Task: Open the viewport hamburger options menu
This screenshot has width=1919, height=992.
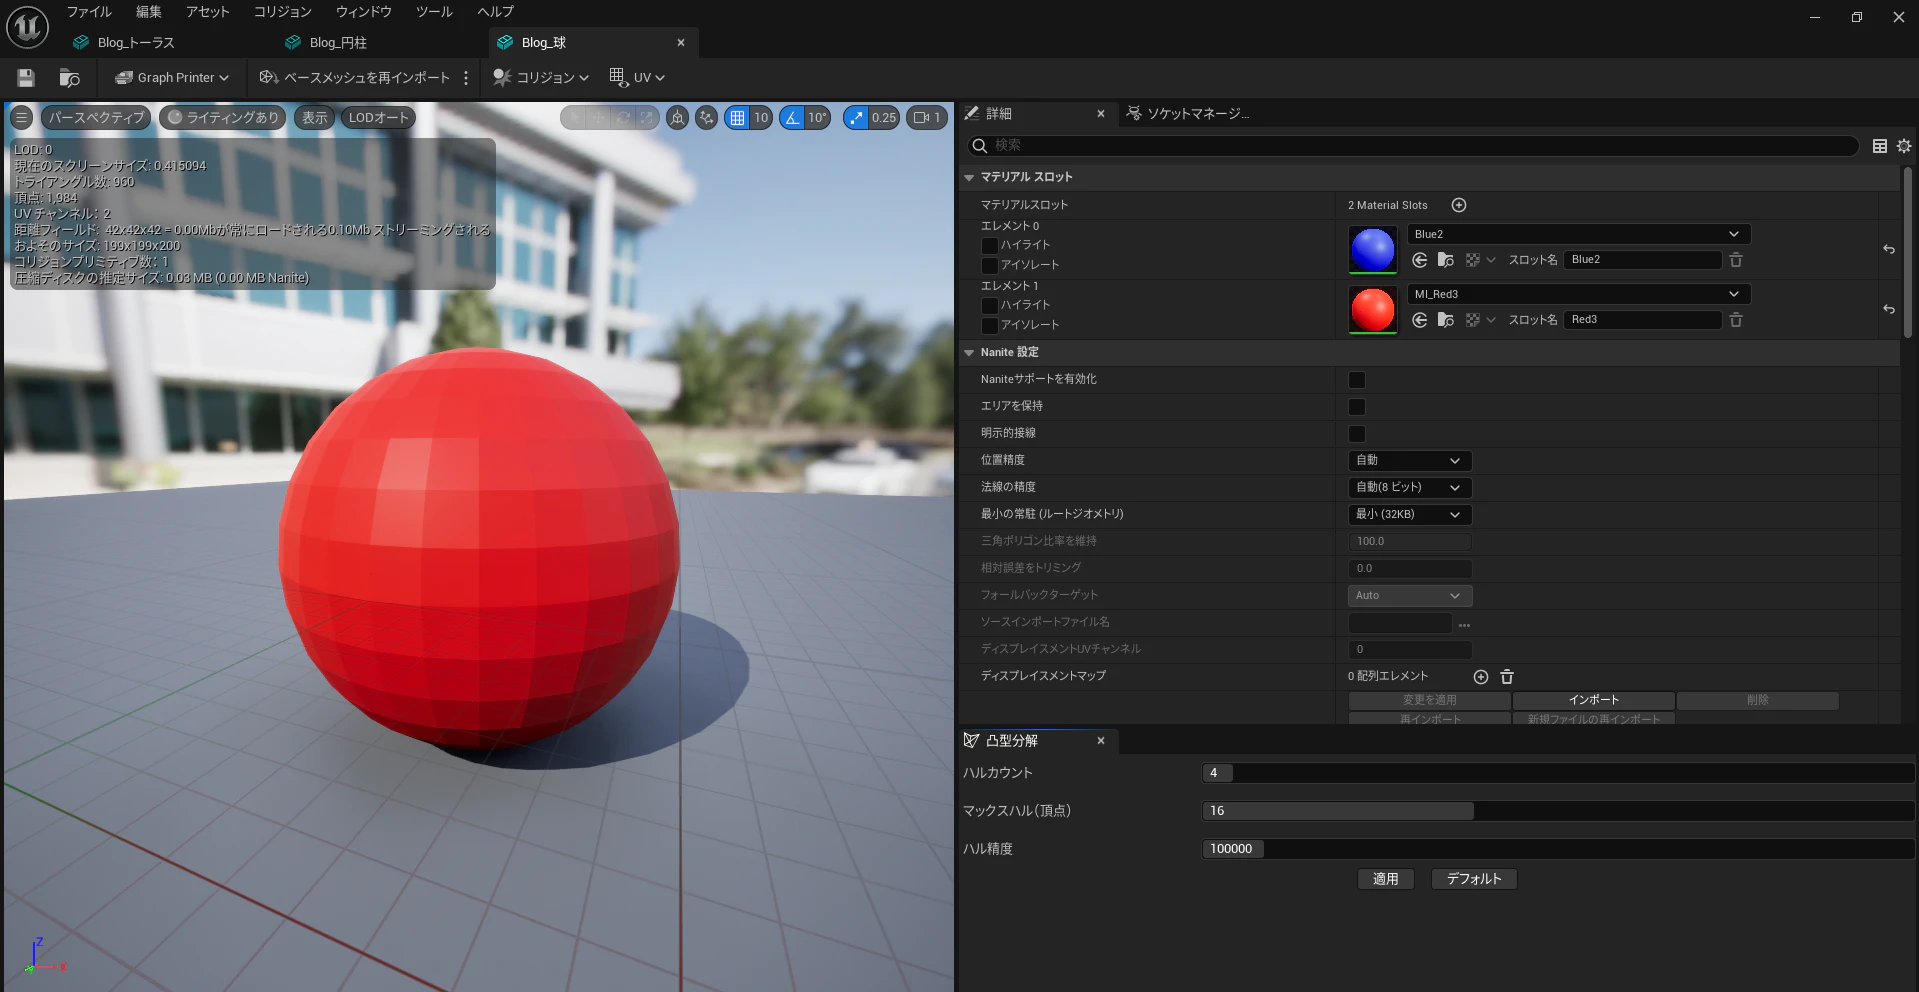Action: [21, 118]
